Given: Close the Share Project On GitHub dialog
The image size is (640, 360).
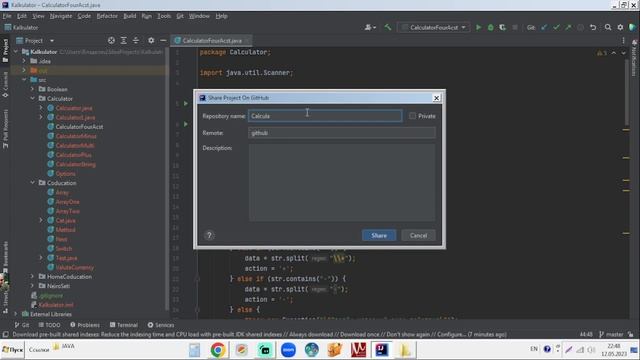Looking at the screenshot, I should [x=436, y=98].
